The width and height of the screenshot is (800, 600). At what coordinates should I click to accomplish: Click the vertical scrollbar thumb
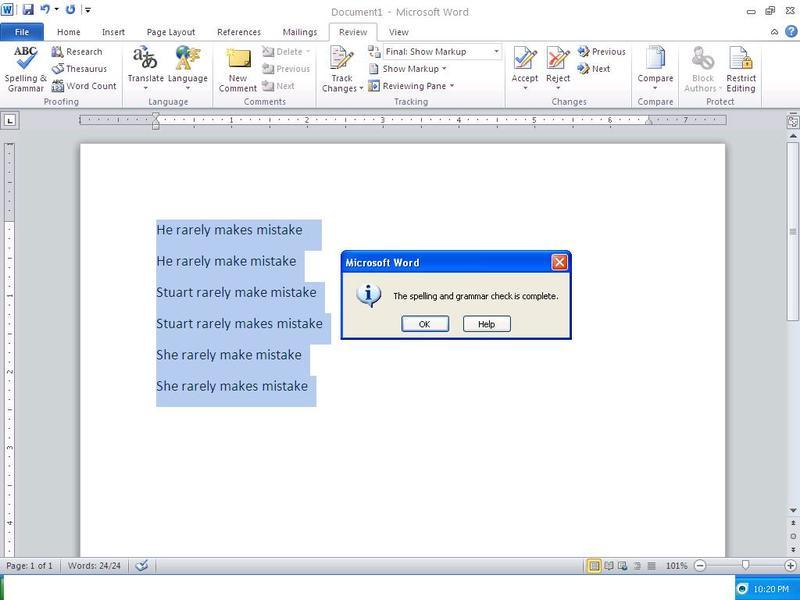(x=793, y=231)
